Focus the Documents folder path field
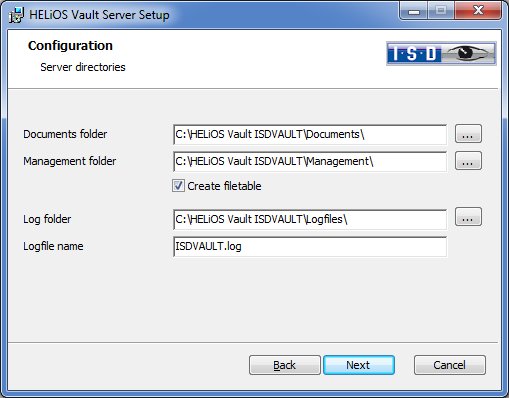Screen dimensions: 509x398 click(310, 134)
